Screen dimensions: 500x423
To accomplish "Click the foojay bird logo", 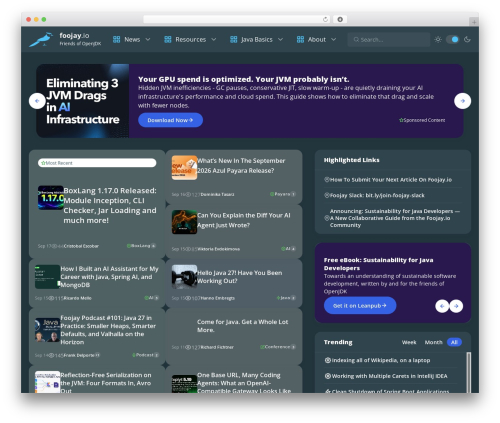I will point(41,39).
